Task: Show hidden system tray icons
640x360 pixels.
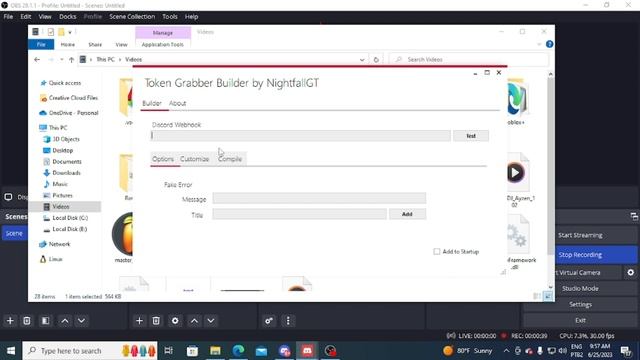Action: tap(506, 351)
